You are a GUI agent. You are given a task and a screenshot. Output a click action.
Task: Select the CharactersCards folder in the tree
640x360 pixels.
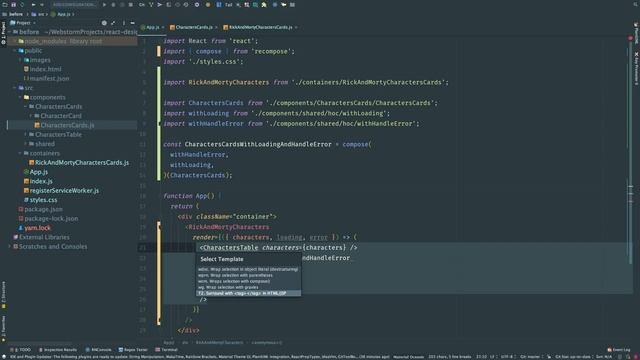click(55, 107)
